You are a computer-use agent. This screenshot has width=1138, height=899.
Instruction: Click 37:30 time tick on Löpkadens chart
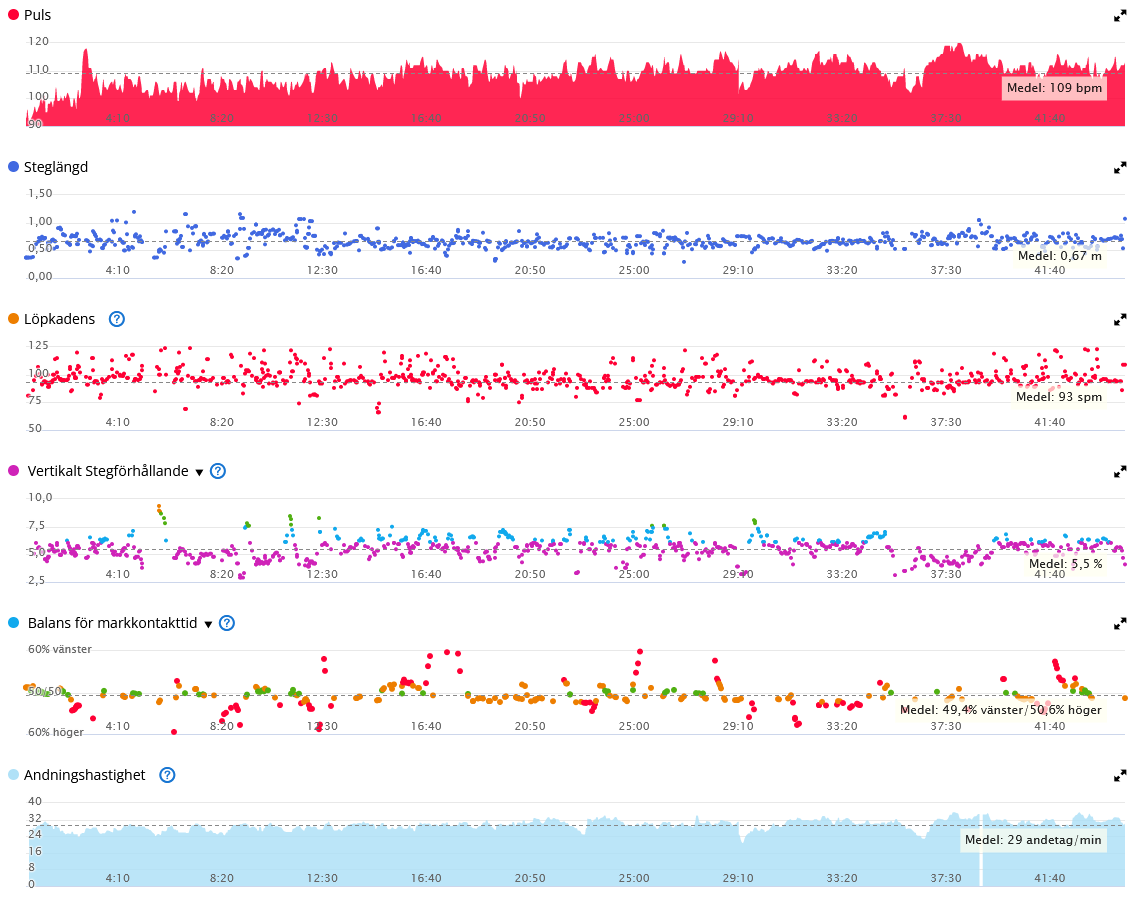pos(946,422)
